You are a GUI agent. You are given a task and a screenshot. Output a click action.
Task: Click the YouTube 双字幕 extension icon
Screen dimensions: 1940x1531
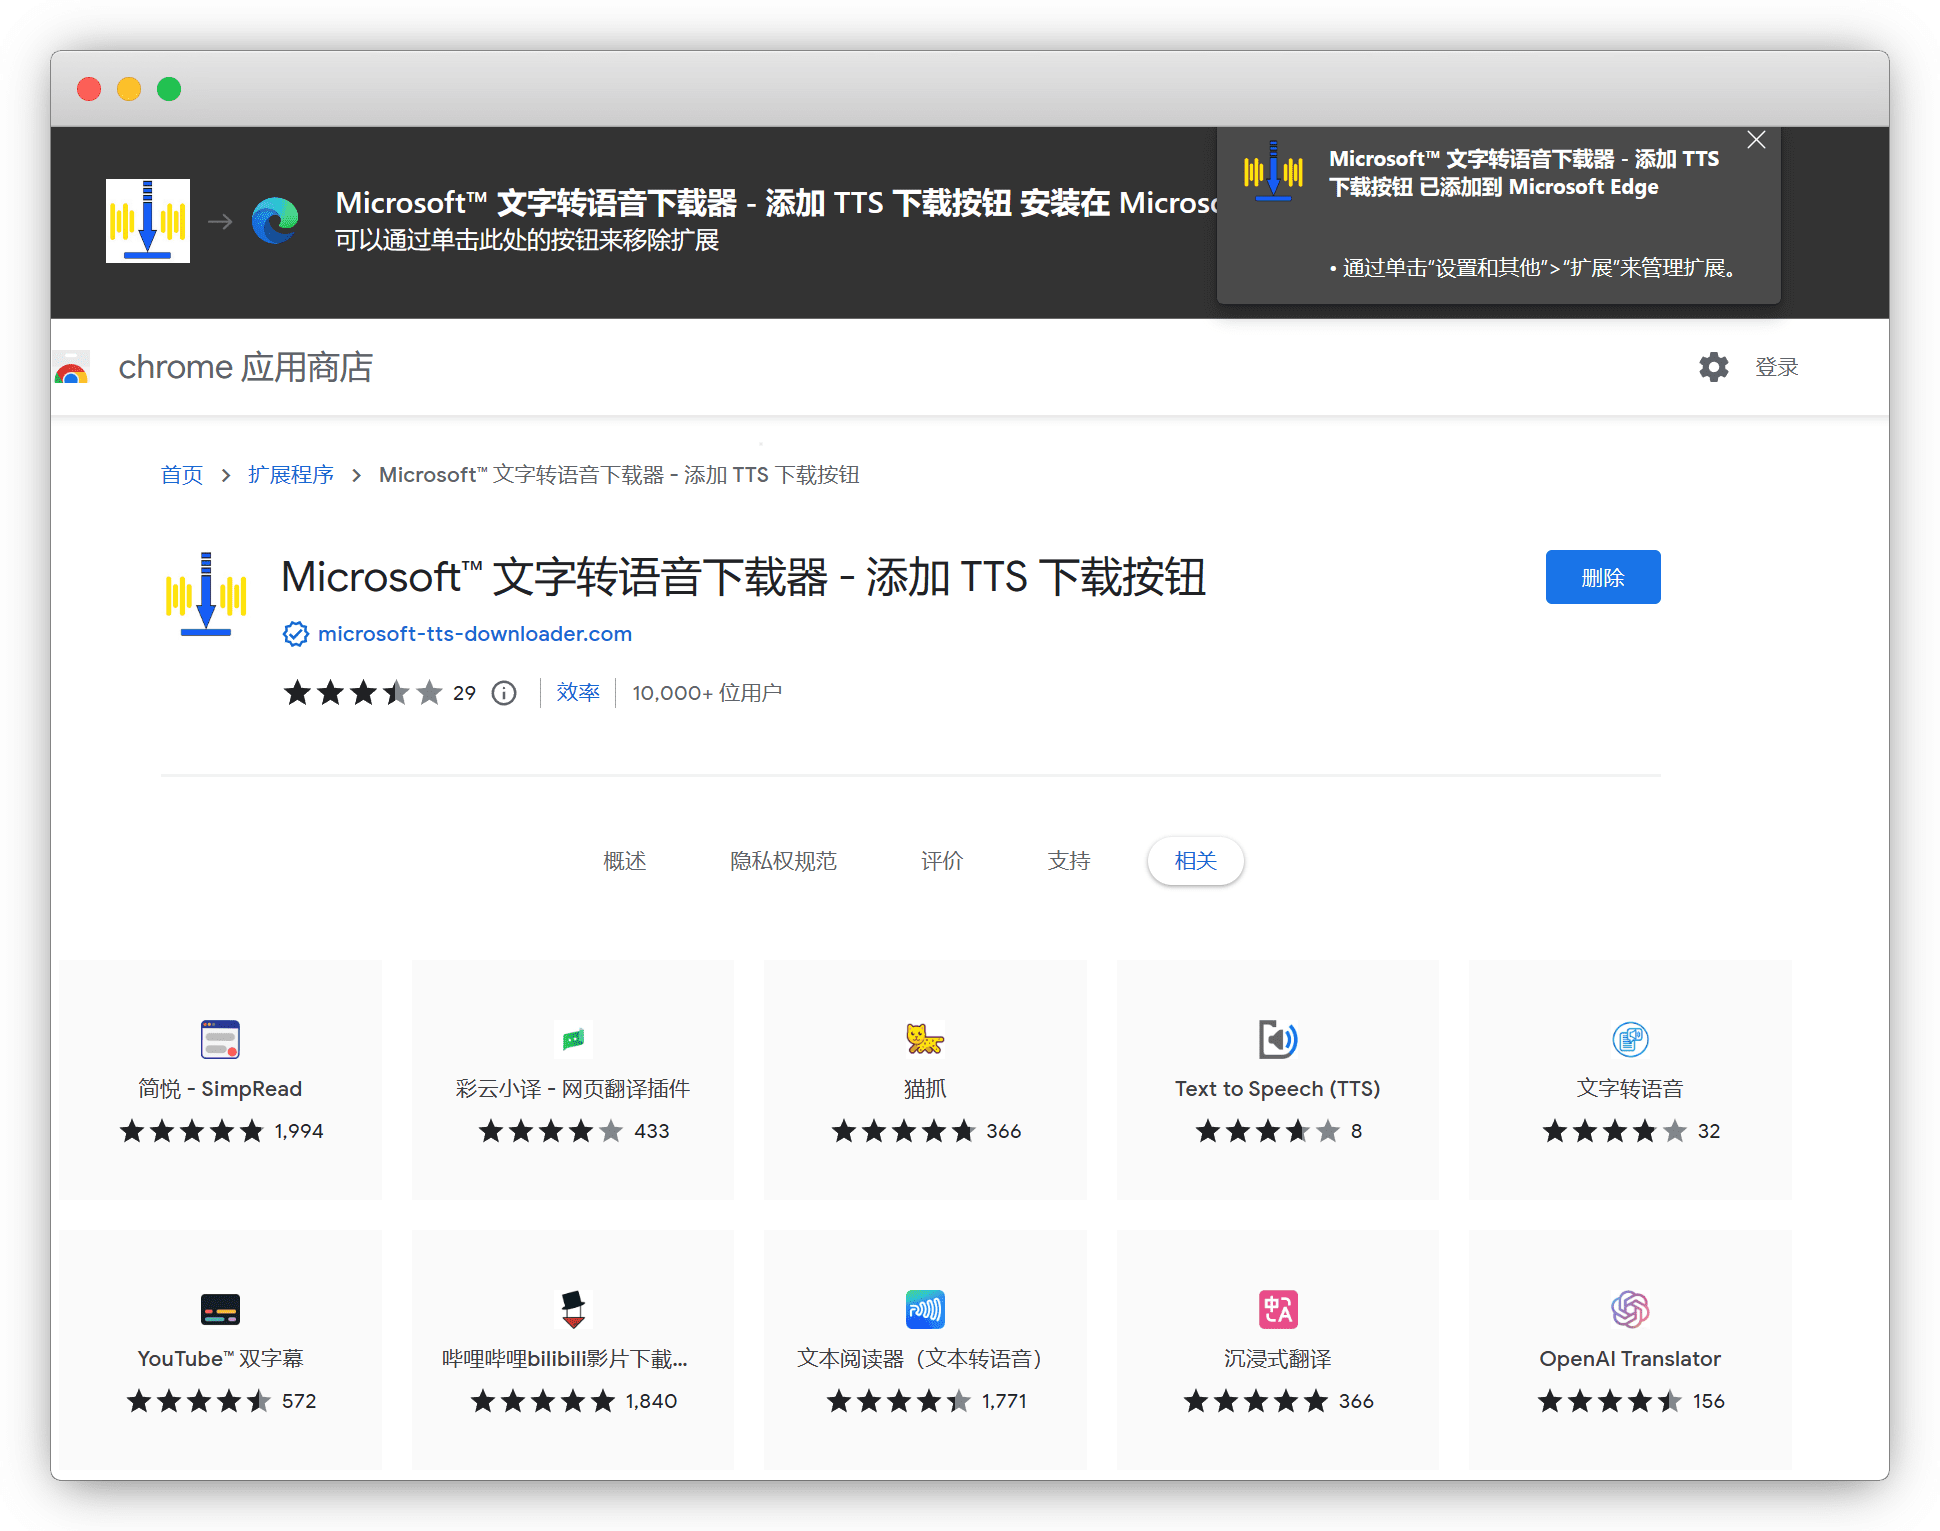click(x=220, y=1309)
